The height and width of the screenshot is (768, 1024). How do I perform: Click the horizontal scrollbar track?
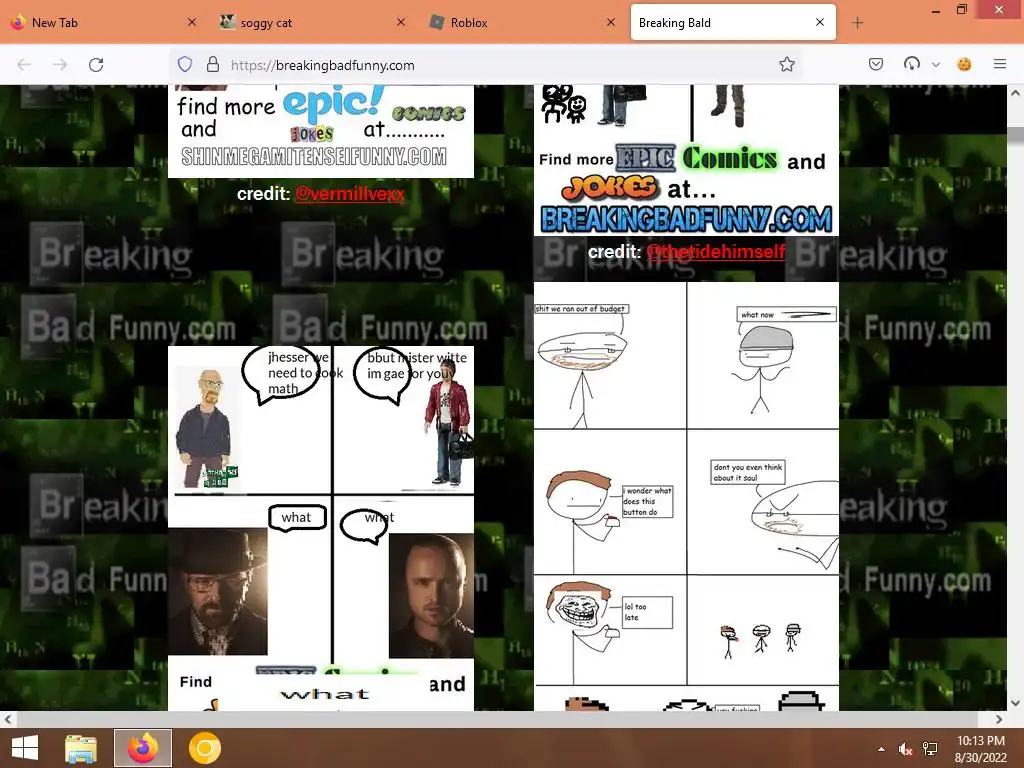503,719
